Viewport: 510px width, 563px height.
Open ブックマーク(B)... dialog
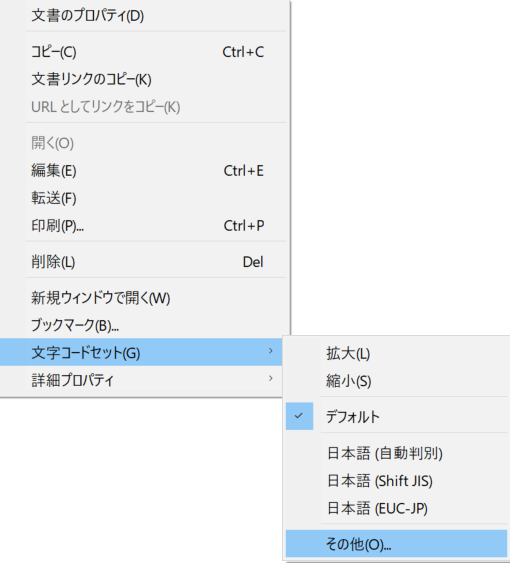[x=144, y=325]
